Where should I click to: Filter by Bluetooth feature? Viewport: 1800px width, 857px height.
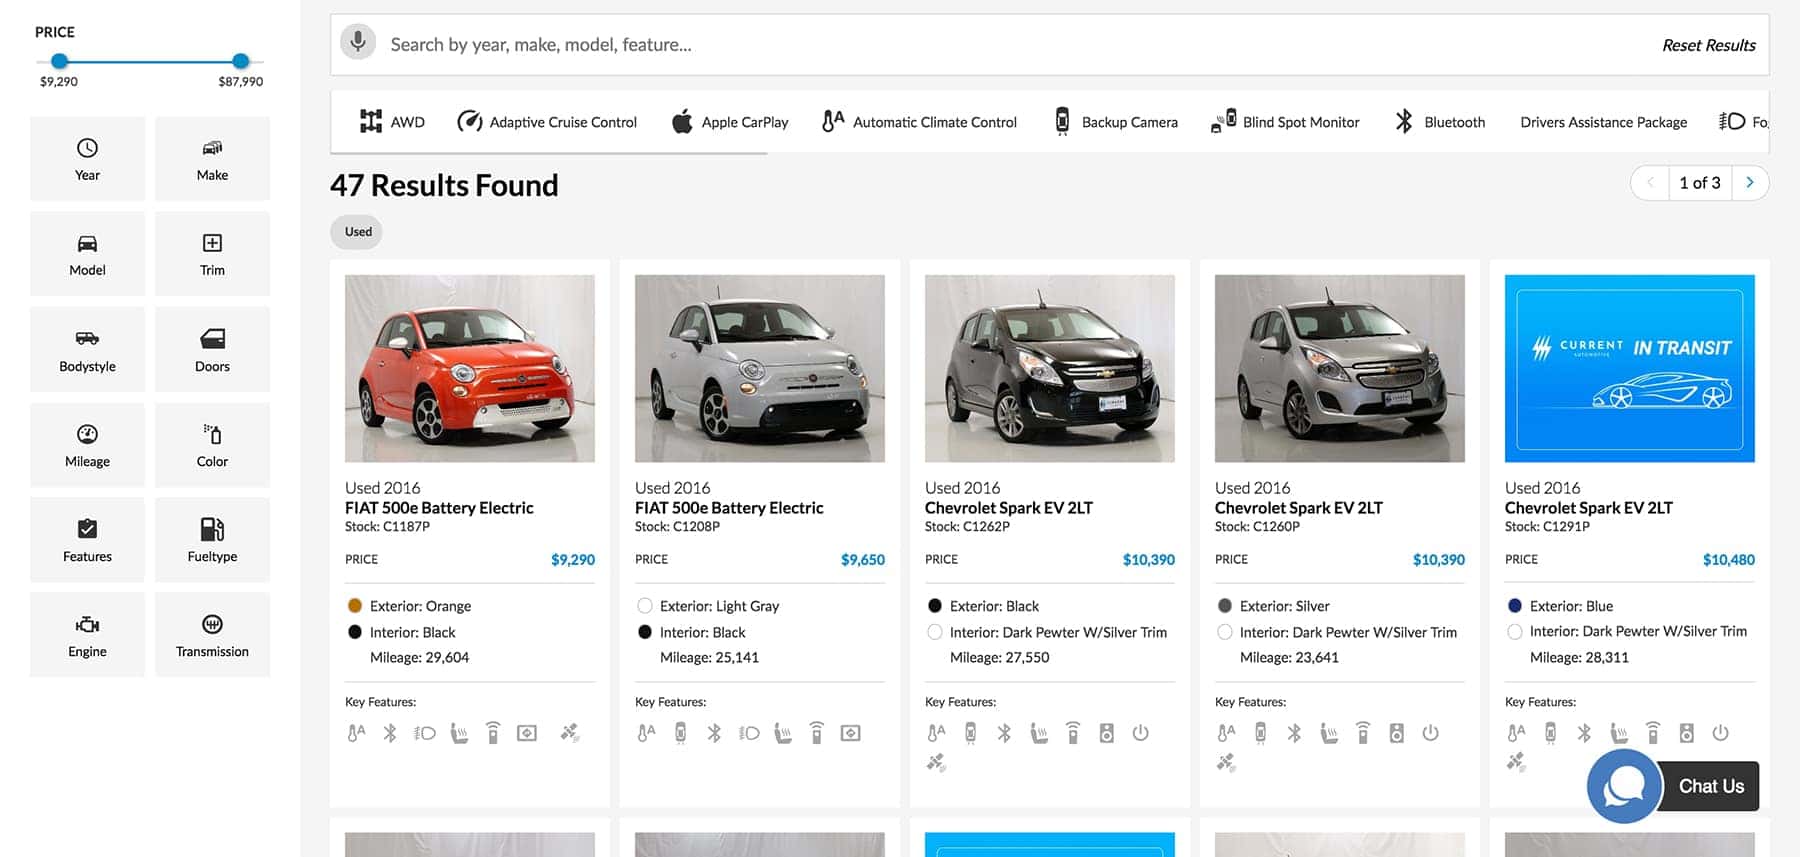1440,122
